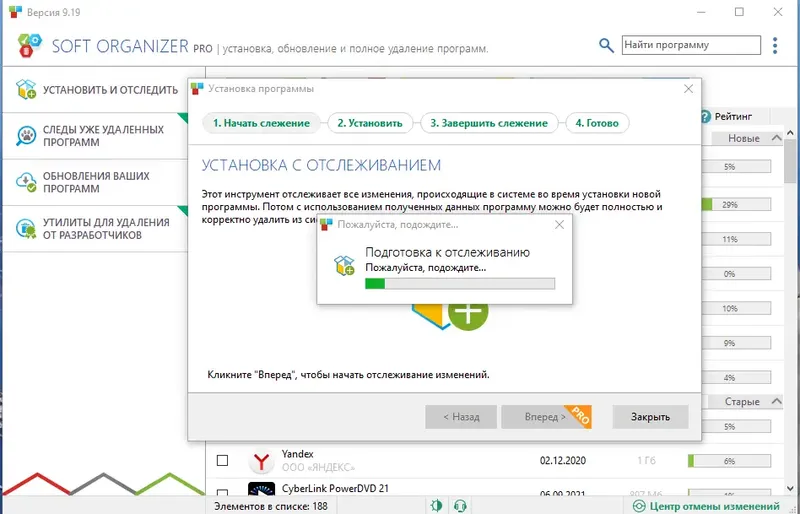Click the ООО «ЯНДЕКС» publisher text

[318, 467]
